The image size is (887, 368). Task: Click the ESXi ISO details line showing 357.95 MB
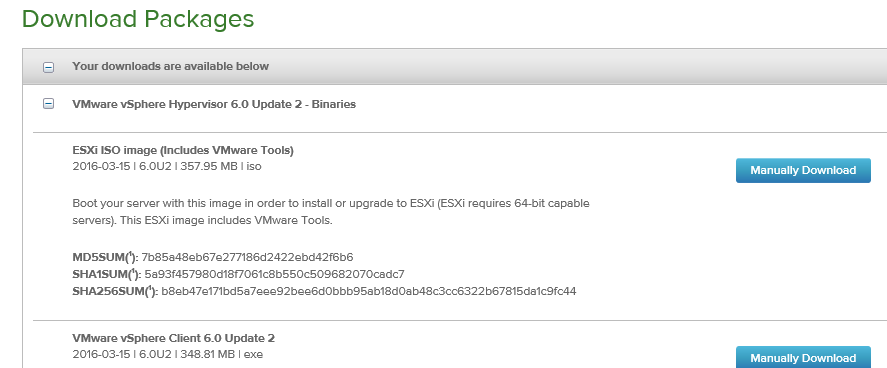[x=167, y=167]
